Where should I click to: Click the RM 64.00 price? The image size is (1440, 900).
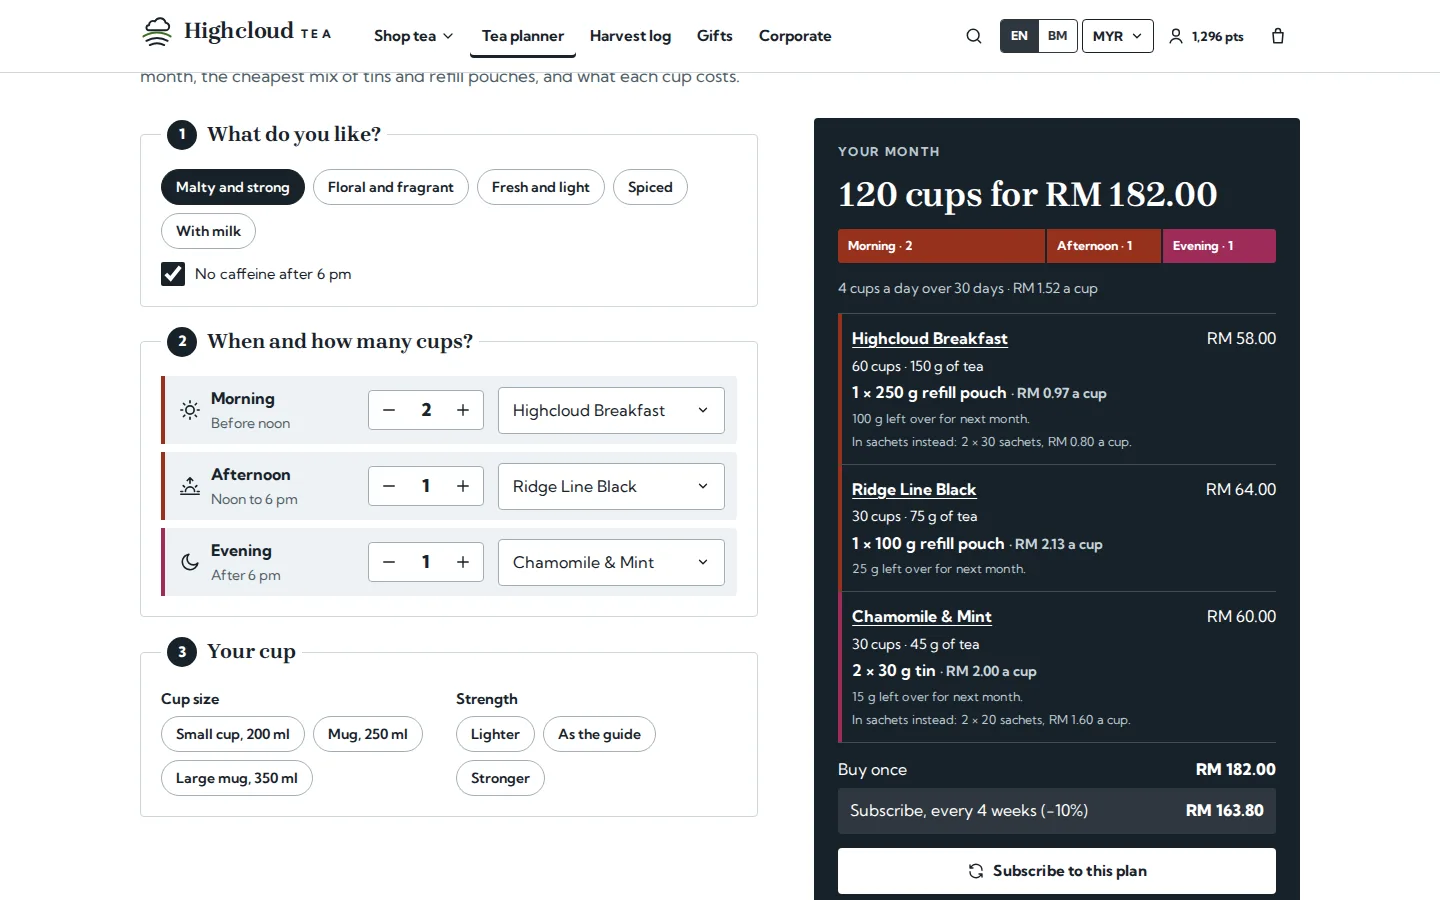click(1241, 490)
